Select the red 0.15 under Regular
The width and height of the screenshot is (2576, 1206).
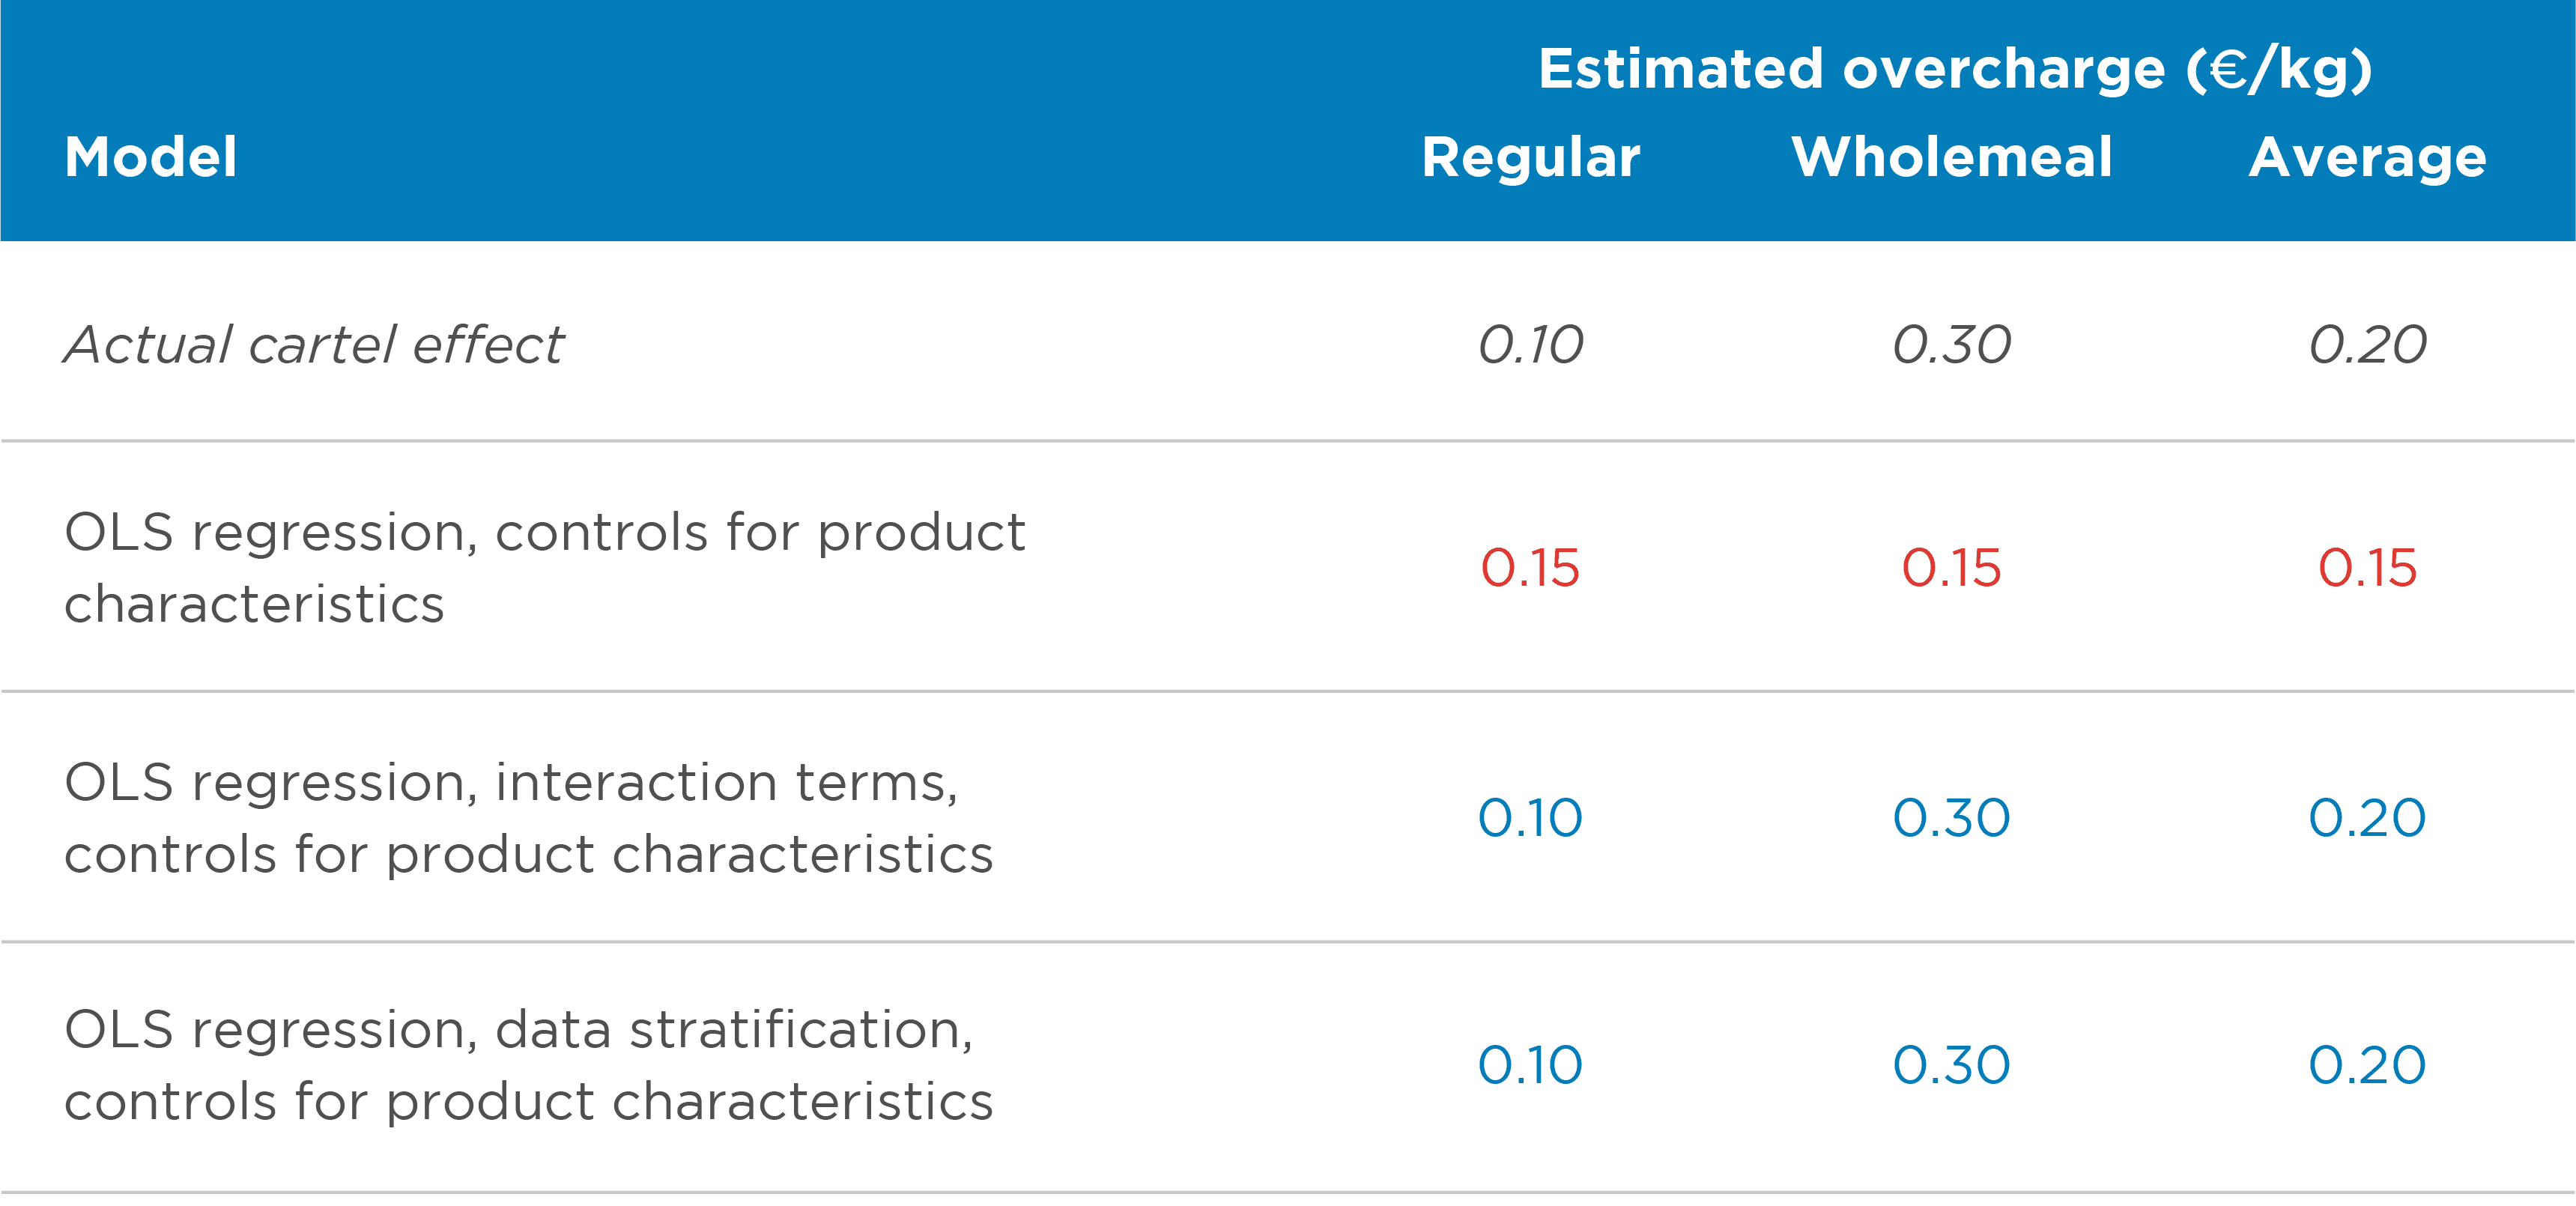(x=1530, y=568)
